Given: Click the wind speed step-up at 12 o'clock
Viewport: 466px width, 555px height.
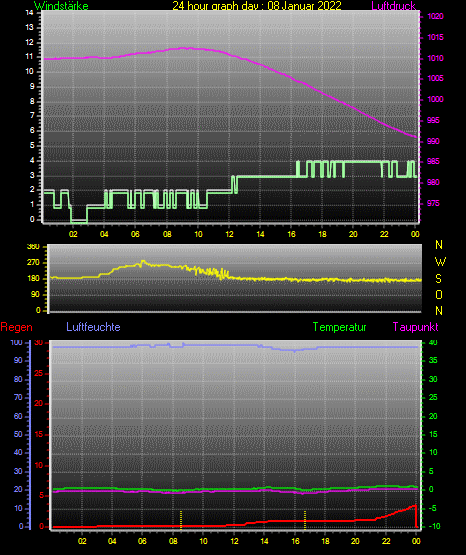Looking at the screenshot, I should pyautogui.click(x=234, y=184).
